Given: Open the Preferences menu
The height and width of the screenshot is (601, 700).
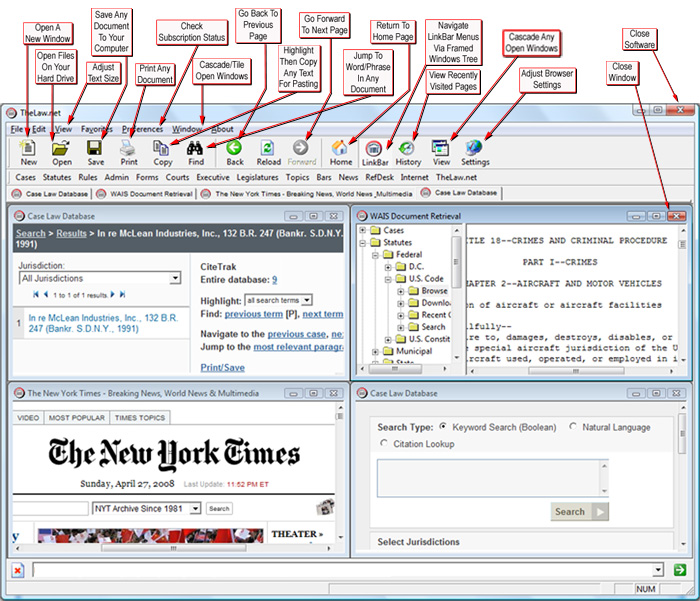Looking at the screenshot, I should (x=142, y=129).
